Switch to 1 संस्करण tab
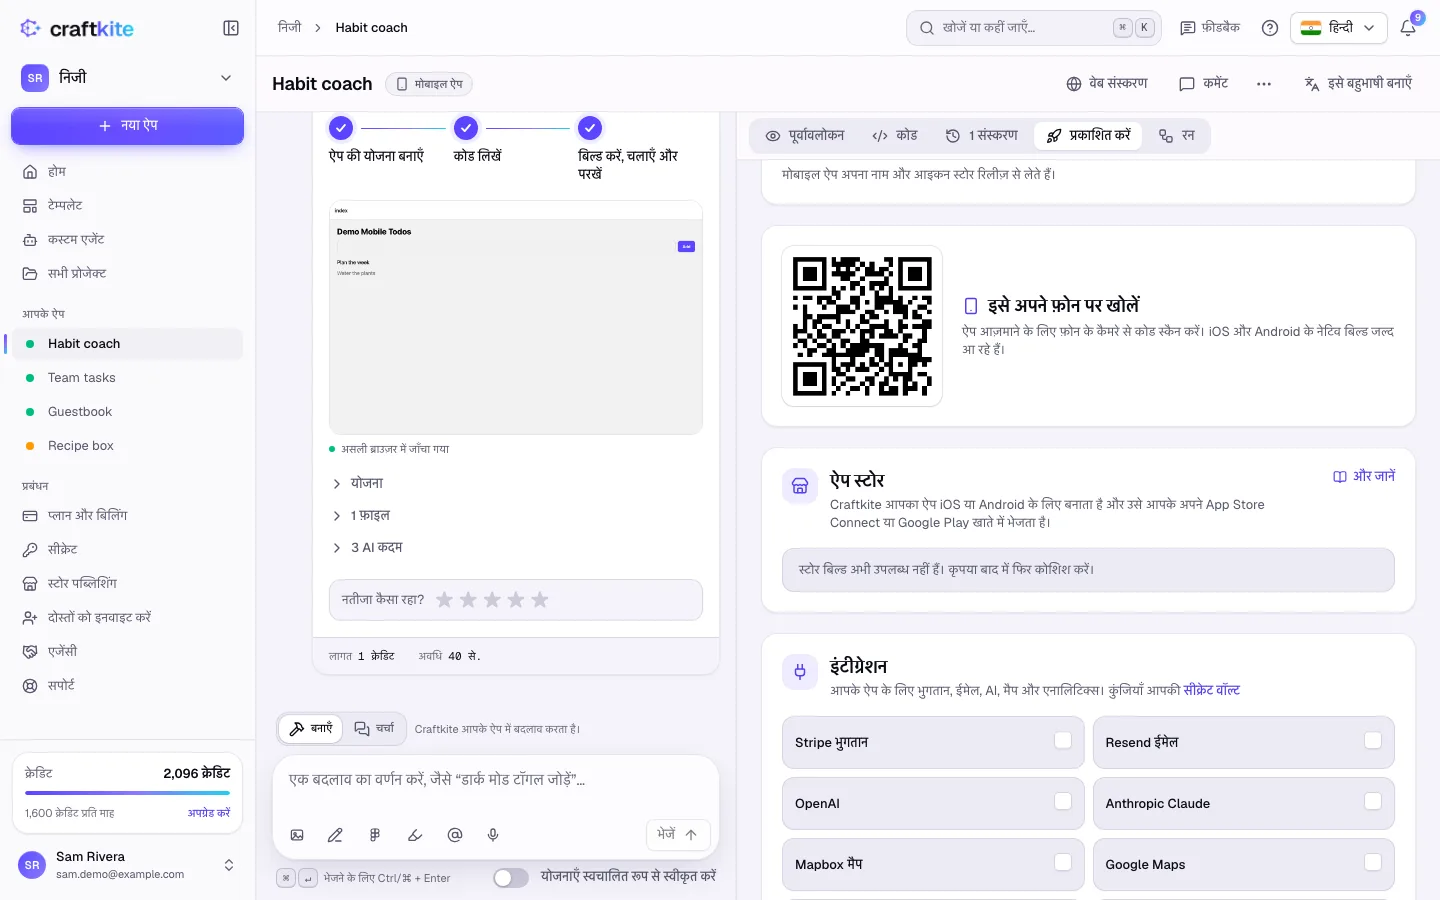The width and height of the screenshot is (1440, 900). pyautogui.click(x=982, y=136)
